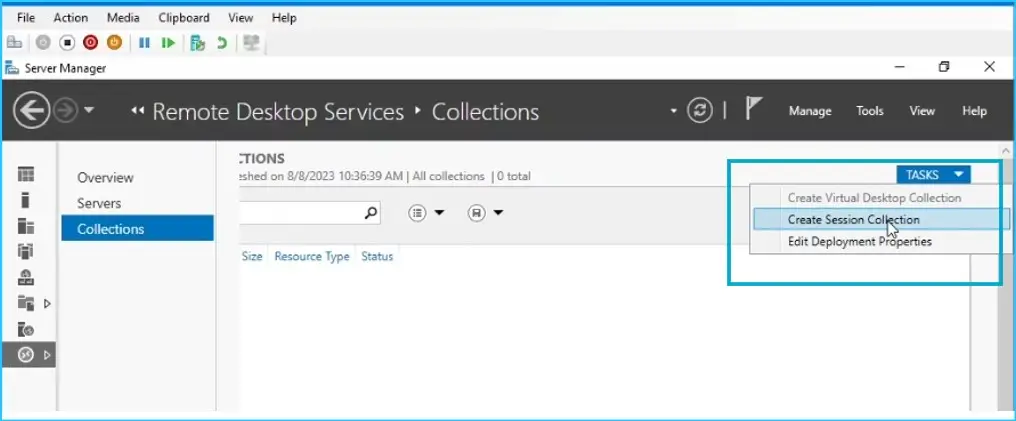
Task: Select Create Session Collection menu entry
Action: tap(853, 220)
